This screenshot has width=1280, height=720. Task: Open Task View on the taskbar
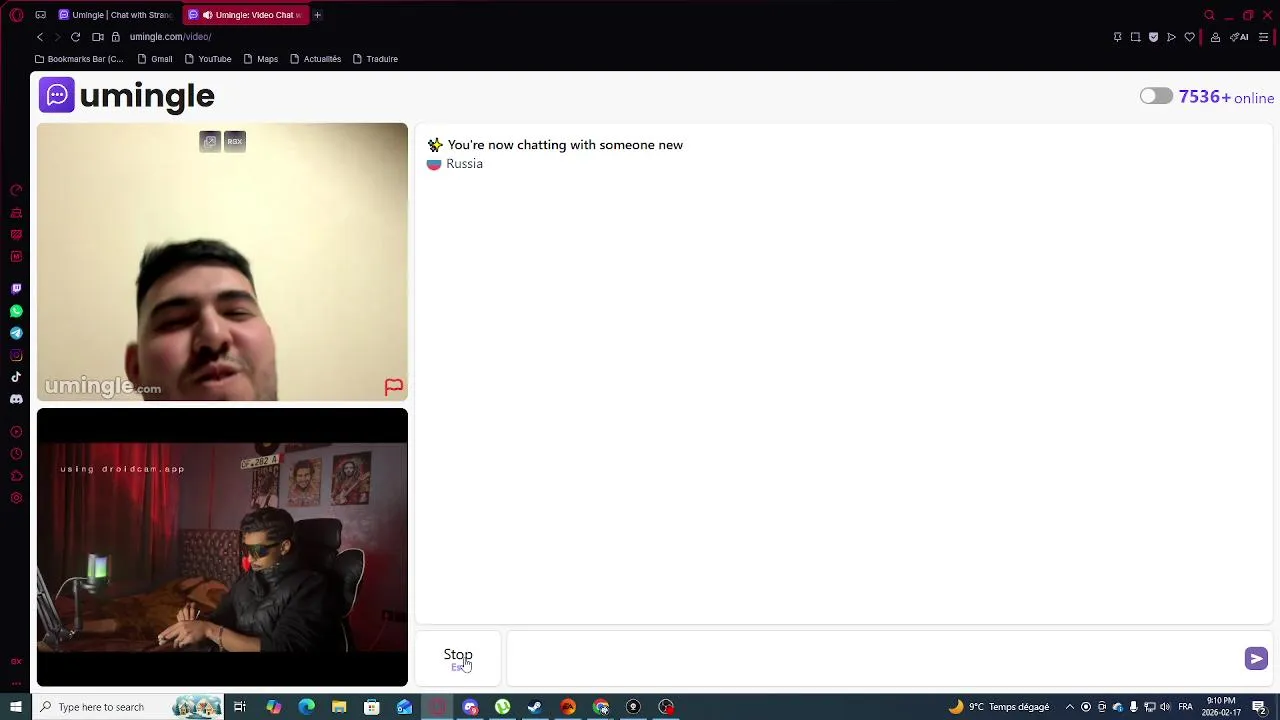[x=240, y=707]
